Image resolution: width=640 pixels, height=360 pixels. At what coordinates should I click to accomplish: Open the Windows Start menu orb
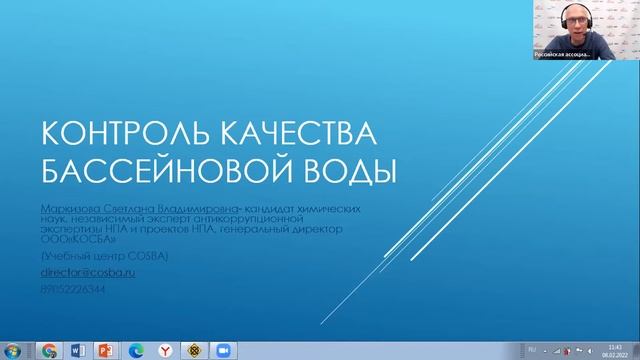12,351
